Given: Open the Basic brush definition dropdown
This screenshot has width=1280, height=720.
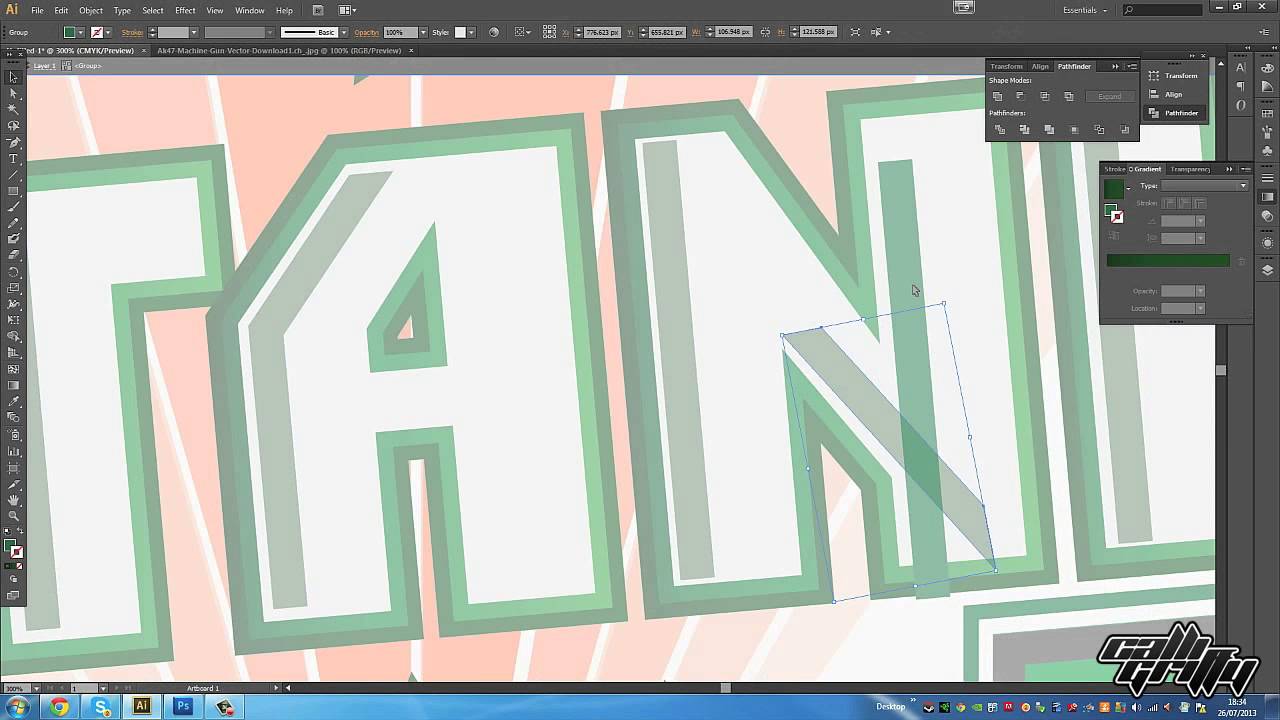Looking at the screenshot, I should [x=342, y=32].
